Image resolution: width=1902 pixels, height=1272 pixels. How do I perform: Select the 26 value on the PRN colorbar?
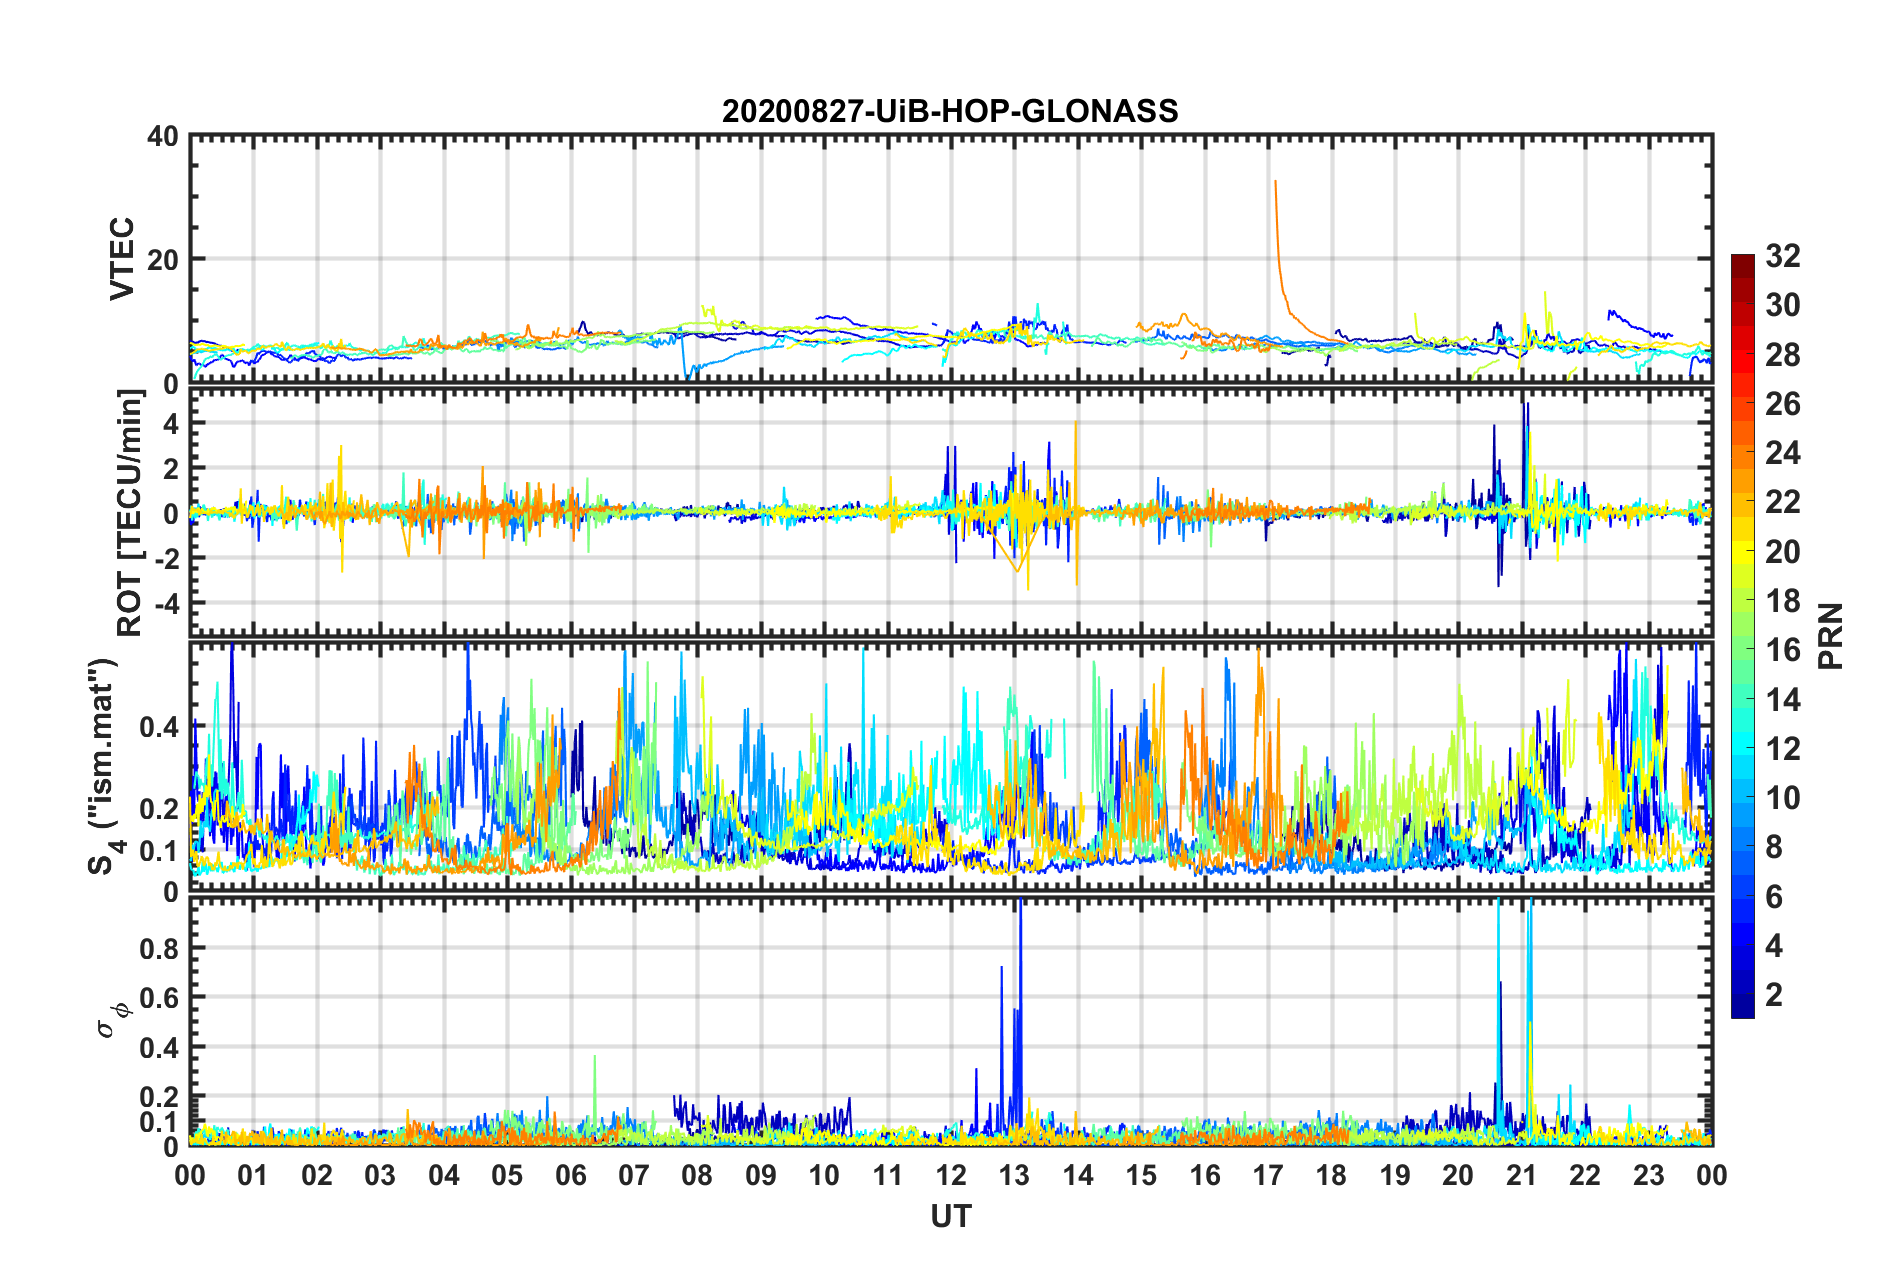1783,404
